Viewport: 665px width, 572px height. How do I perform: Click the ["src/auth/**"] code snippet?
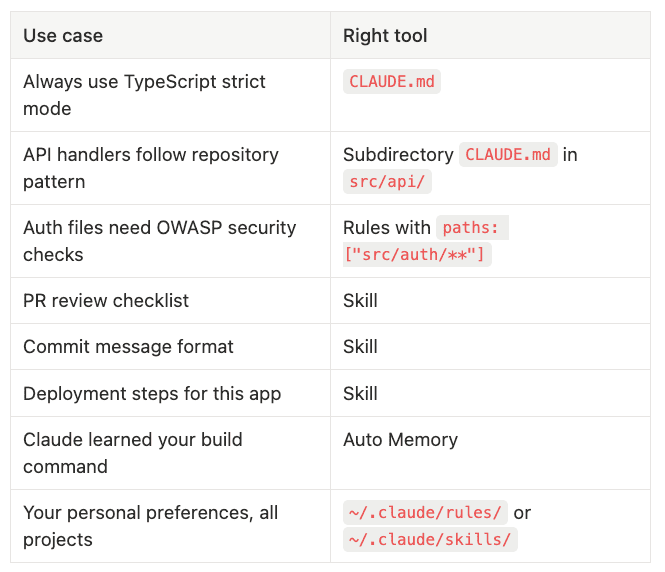coord(417,254)
